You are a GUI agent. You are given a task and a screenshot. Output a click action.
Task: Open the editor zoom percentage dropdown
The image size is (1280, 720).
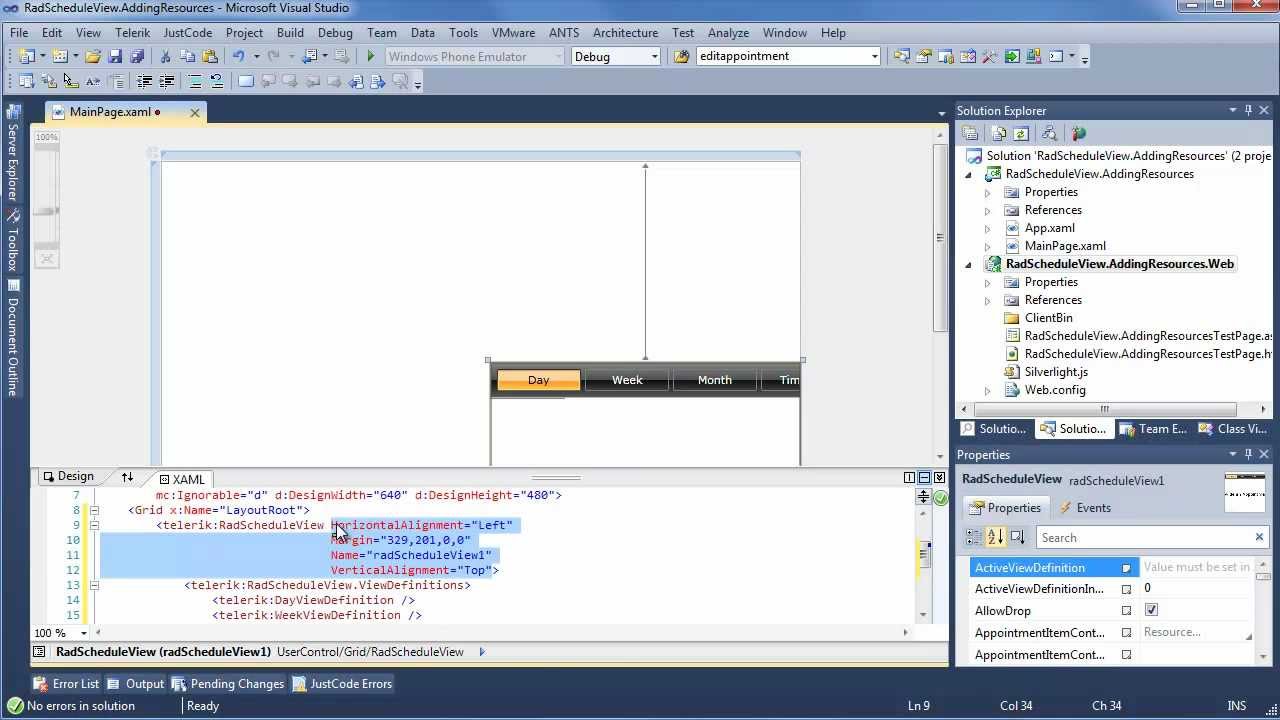(x=83, y=632)
